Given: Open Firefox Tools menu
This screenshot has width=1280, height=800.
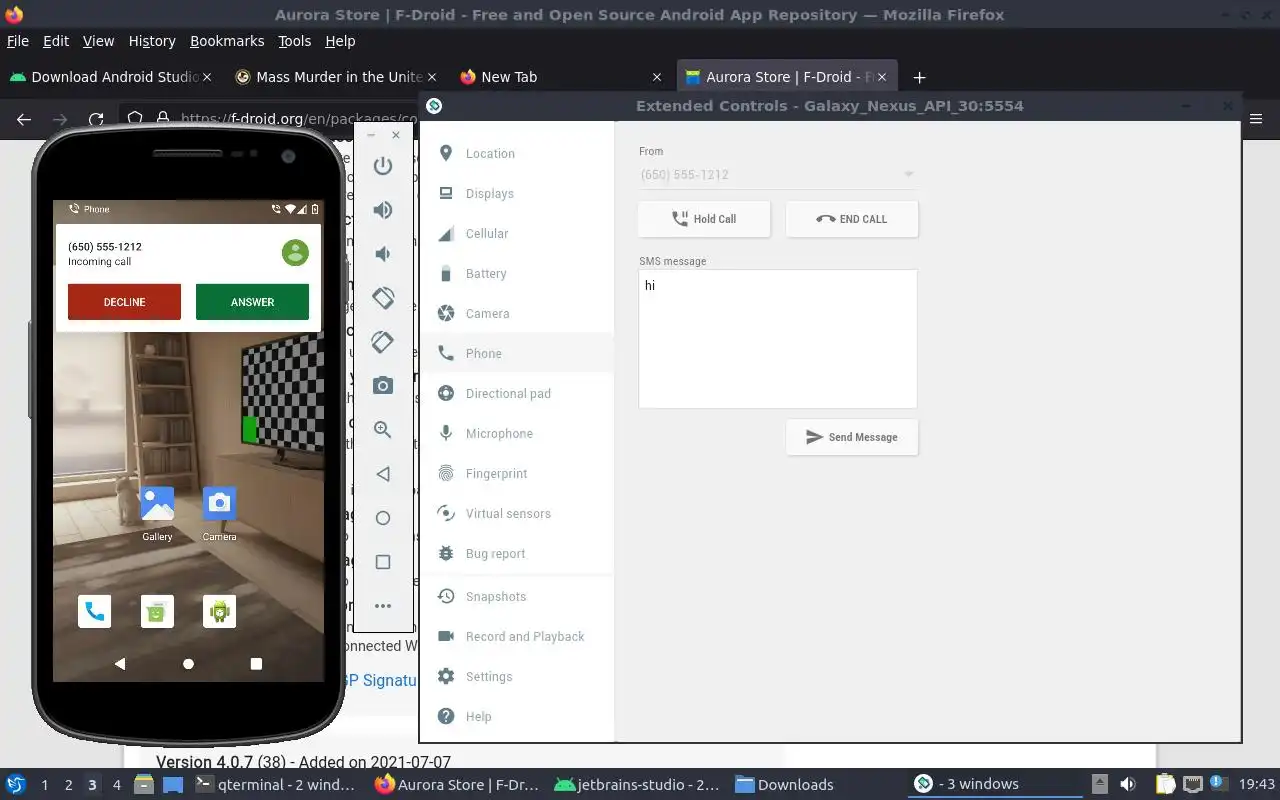Looking at the screenshot, I should pyautogui.click(x=295, y=41).
